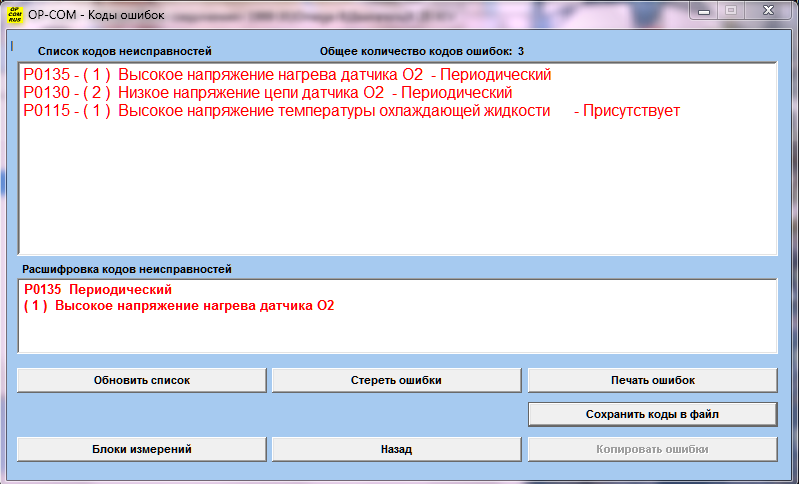This screenshot has height=484, width=799.
Task: Minimize the OP-COM window
Action: tap(705, 10)
